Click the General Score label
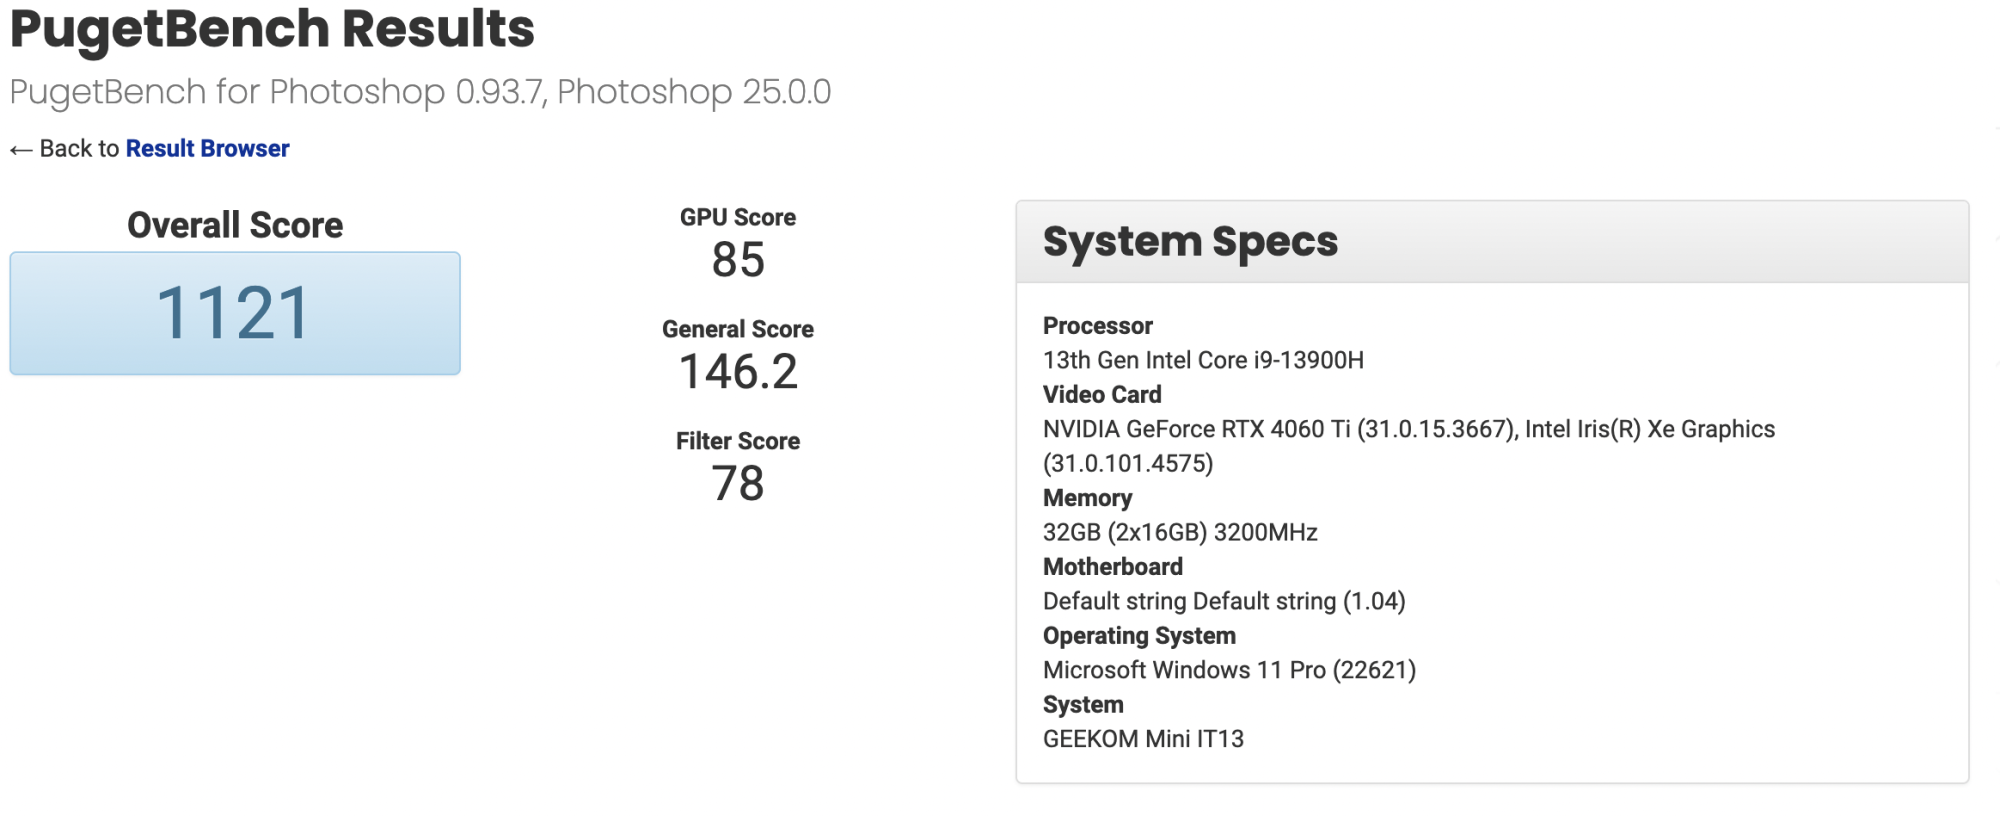The height and width of the screenshot is (816, 2000). 738,329
